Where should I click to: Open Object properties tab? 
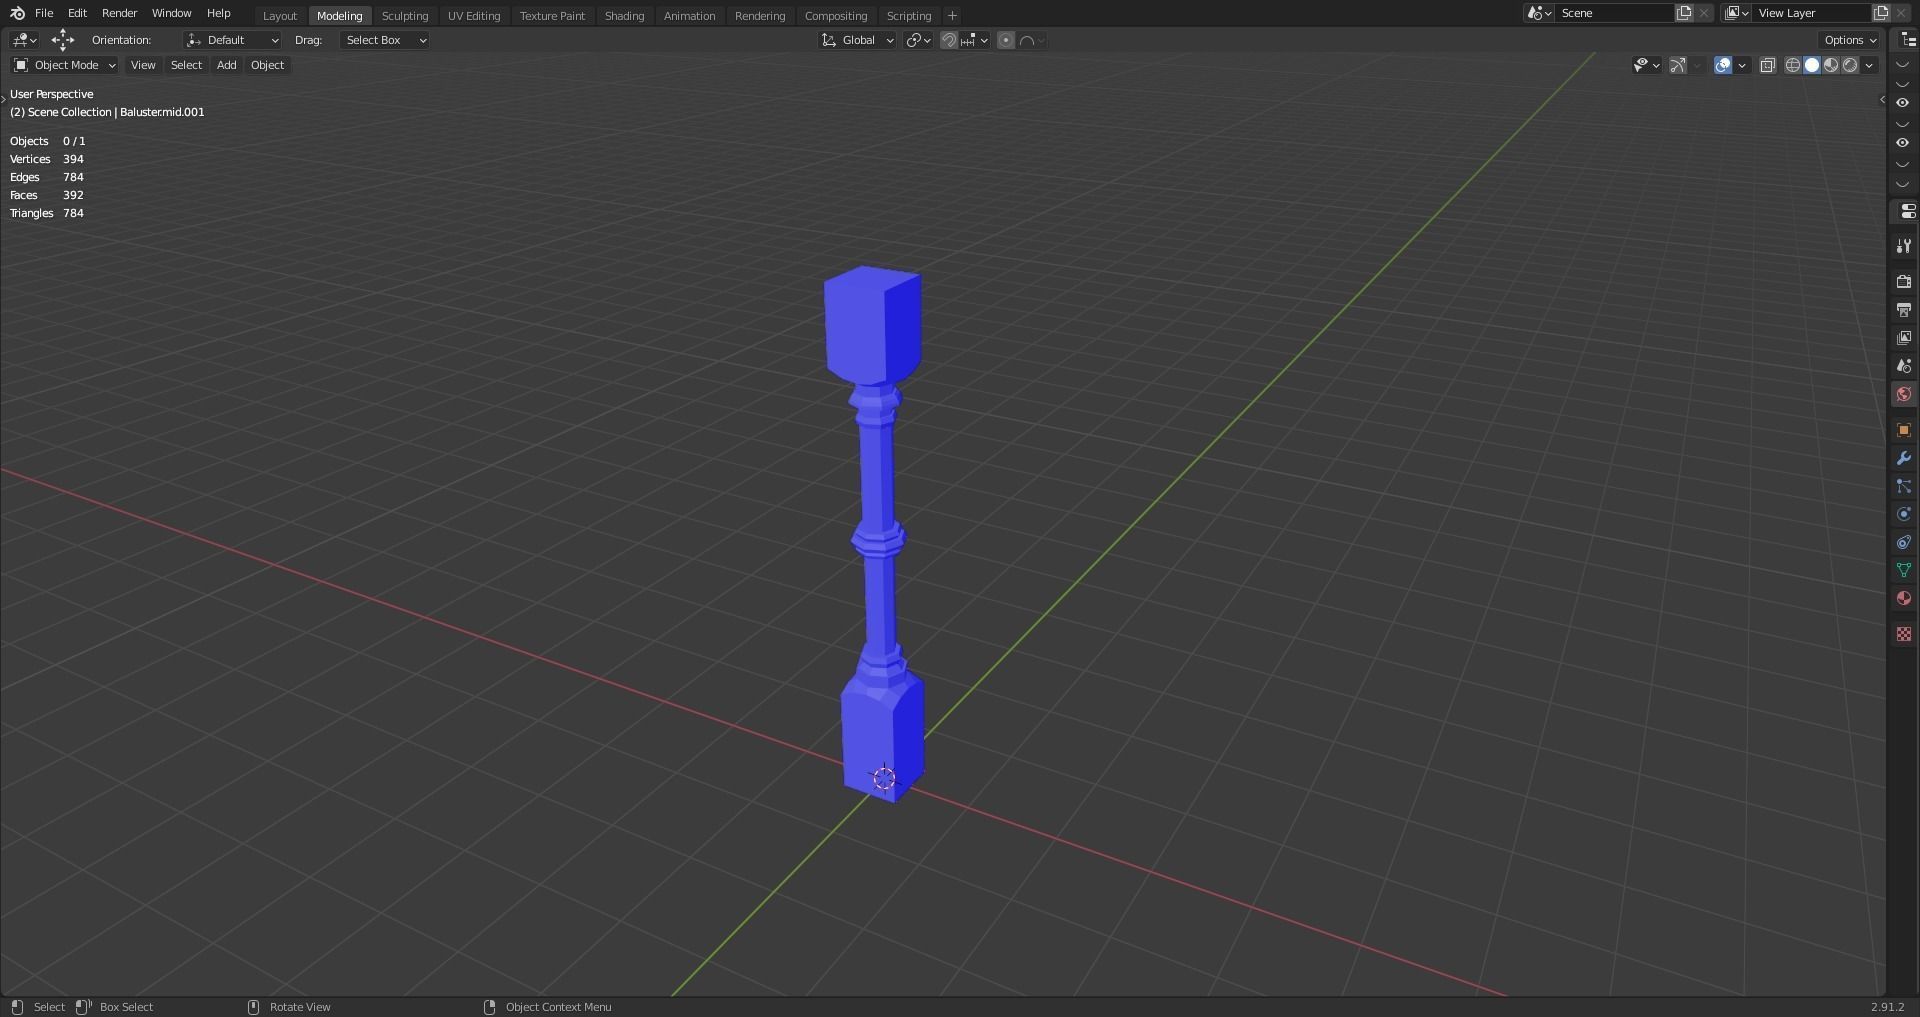[x=1904, y=430]
